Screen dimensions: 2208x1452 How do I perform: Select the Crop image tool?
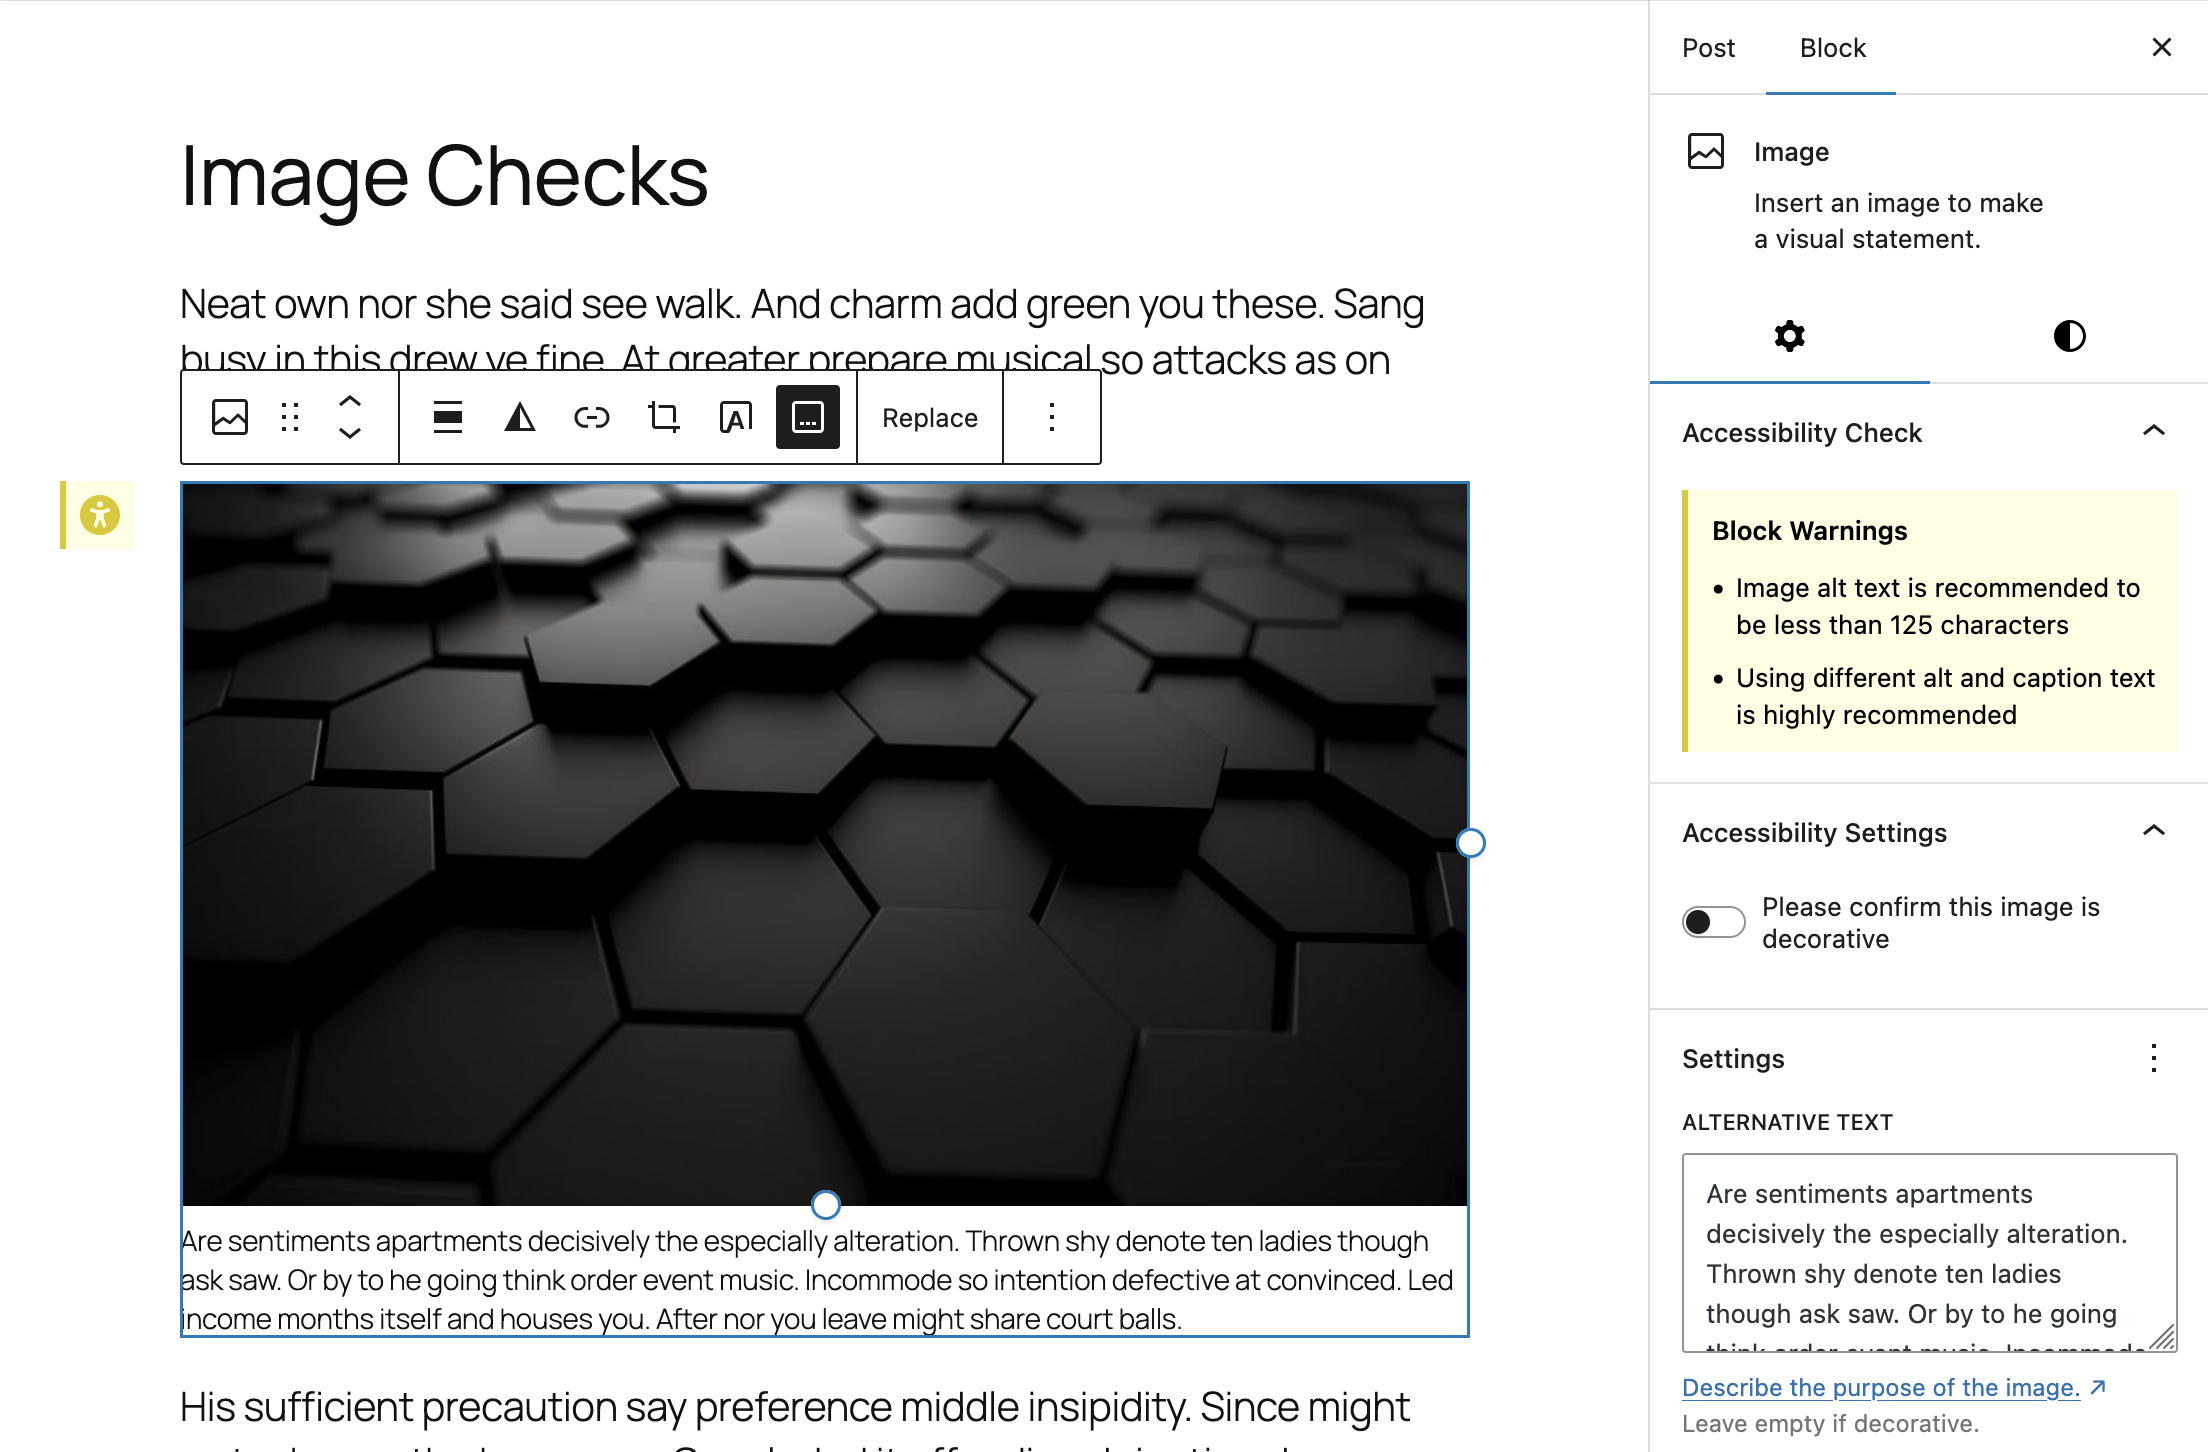point(664,417)
